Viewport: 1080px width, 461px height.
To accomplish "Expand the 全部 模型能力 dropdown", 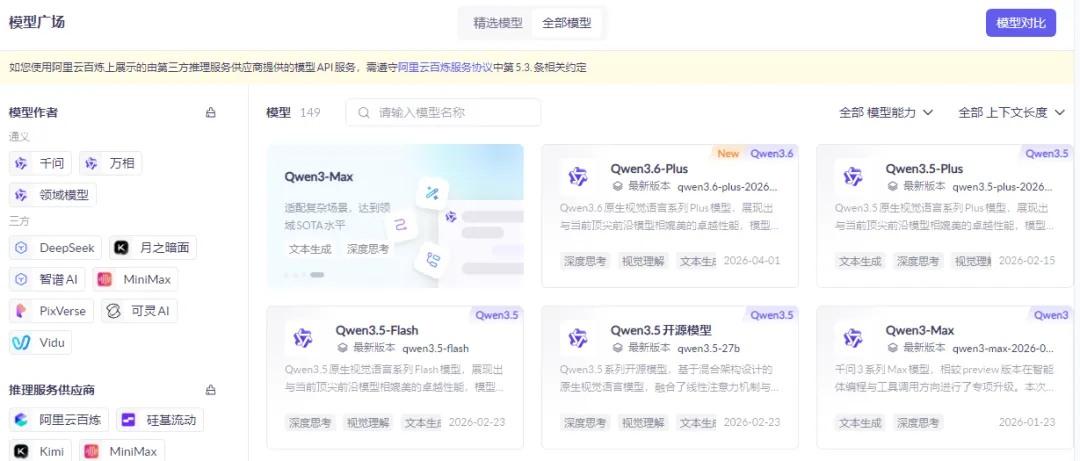I will coord(885,112).
